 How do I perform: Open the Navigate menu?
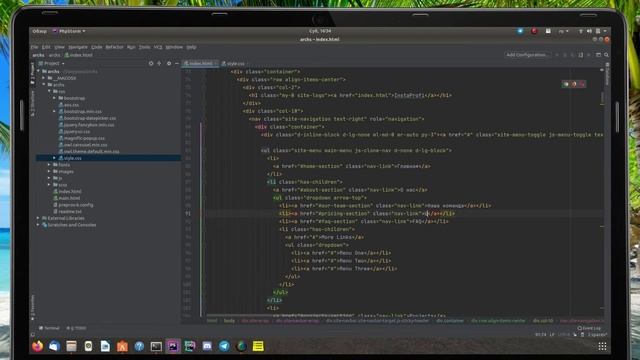(78, 47)
